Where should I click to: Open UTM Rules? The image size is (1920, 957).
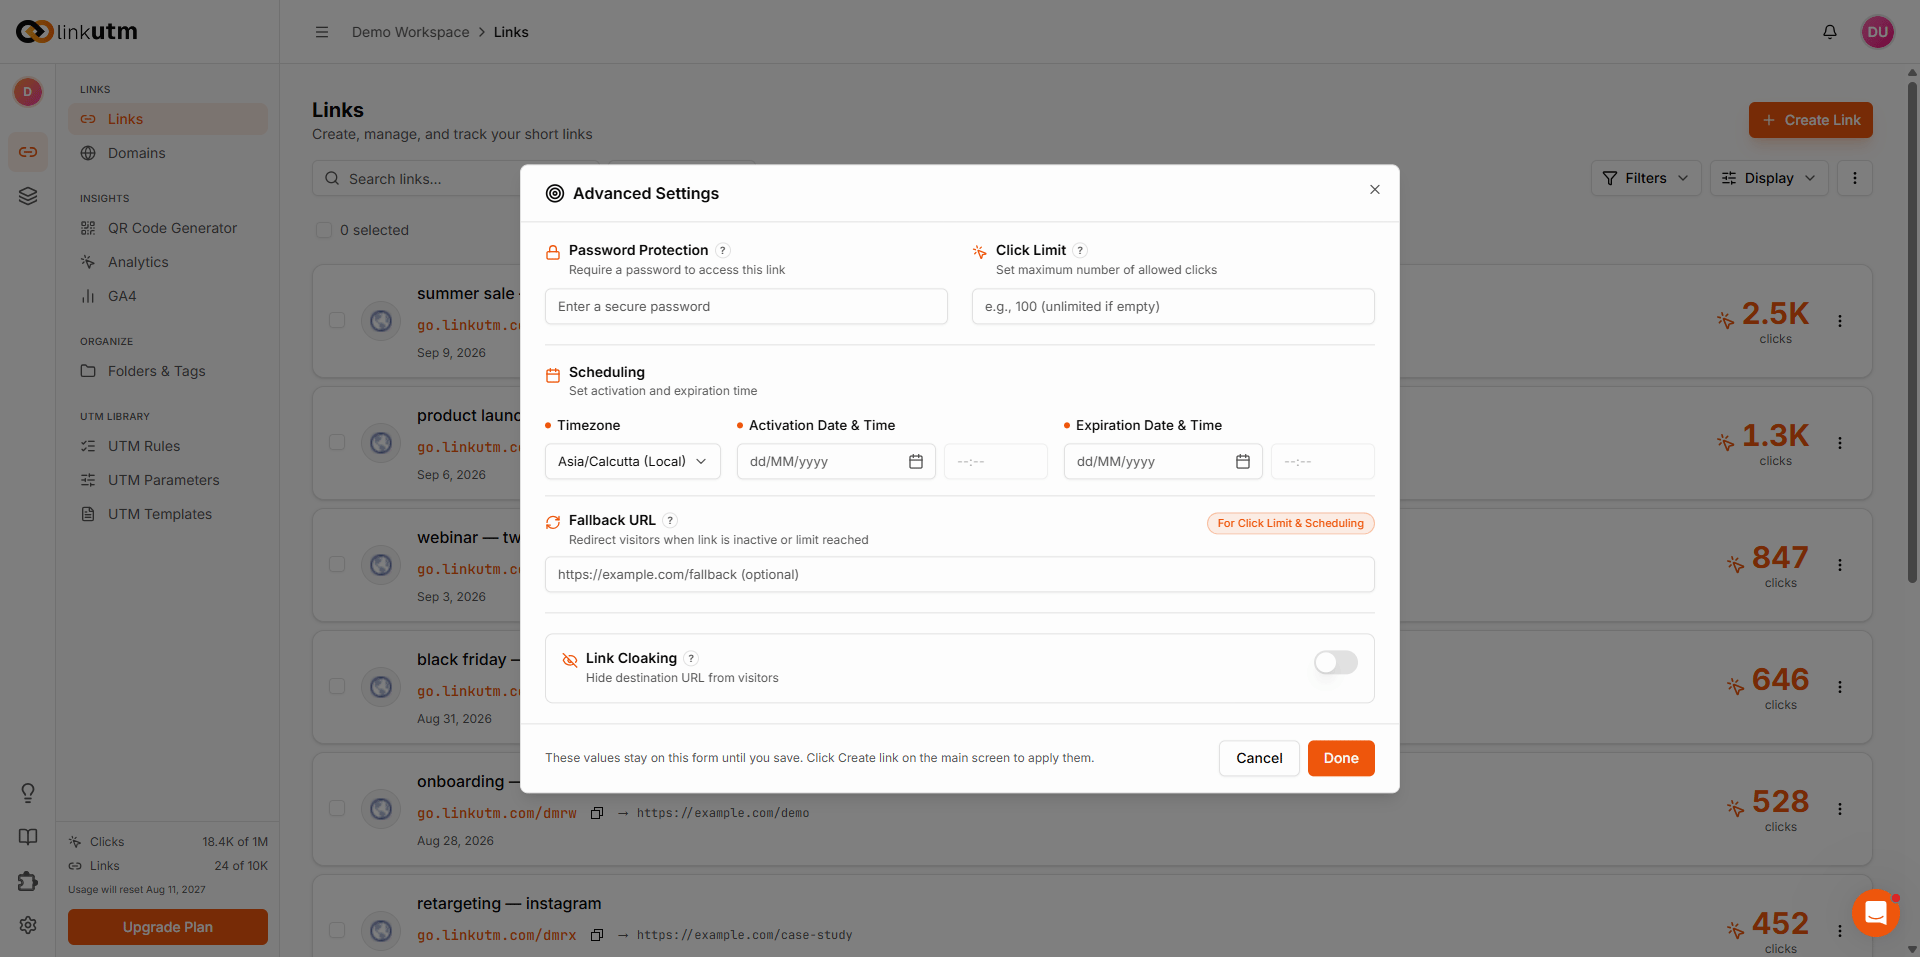coord(168,446)
